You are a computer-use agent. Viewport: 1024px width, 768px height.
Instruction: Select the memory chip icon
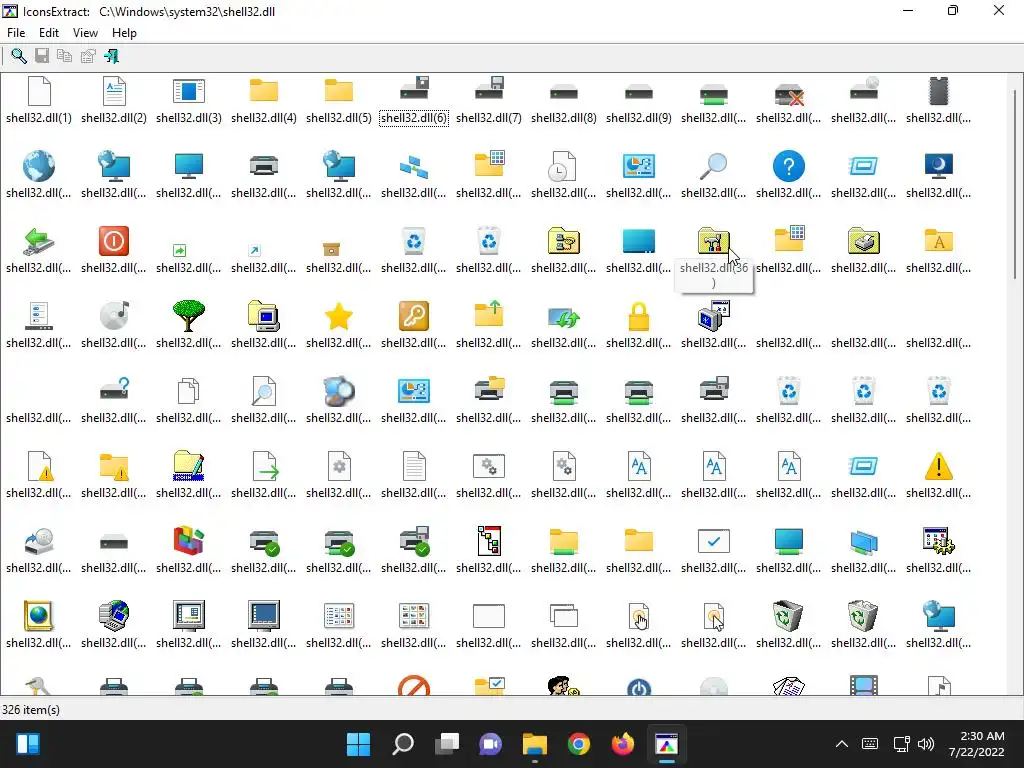click(x=938, y=91)
